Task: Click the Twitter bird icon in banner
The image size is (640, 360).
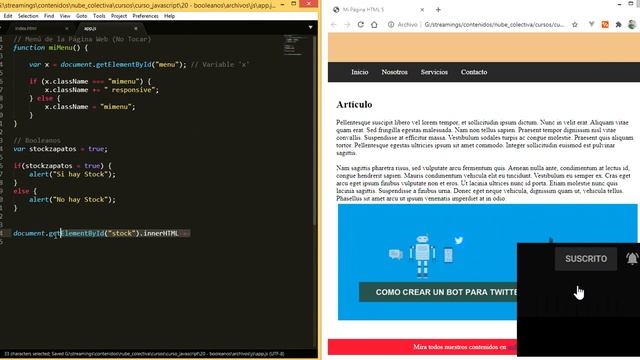Action: coord(459,240)
